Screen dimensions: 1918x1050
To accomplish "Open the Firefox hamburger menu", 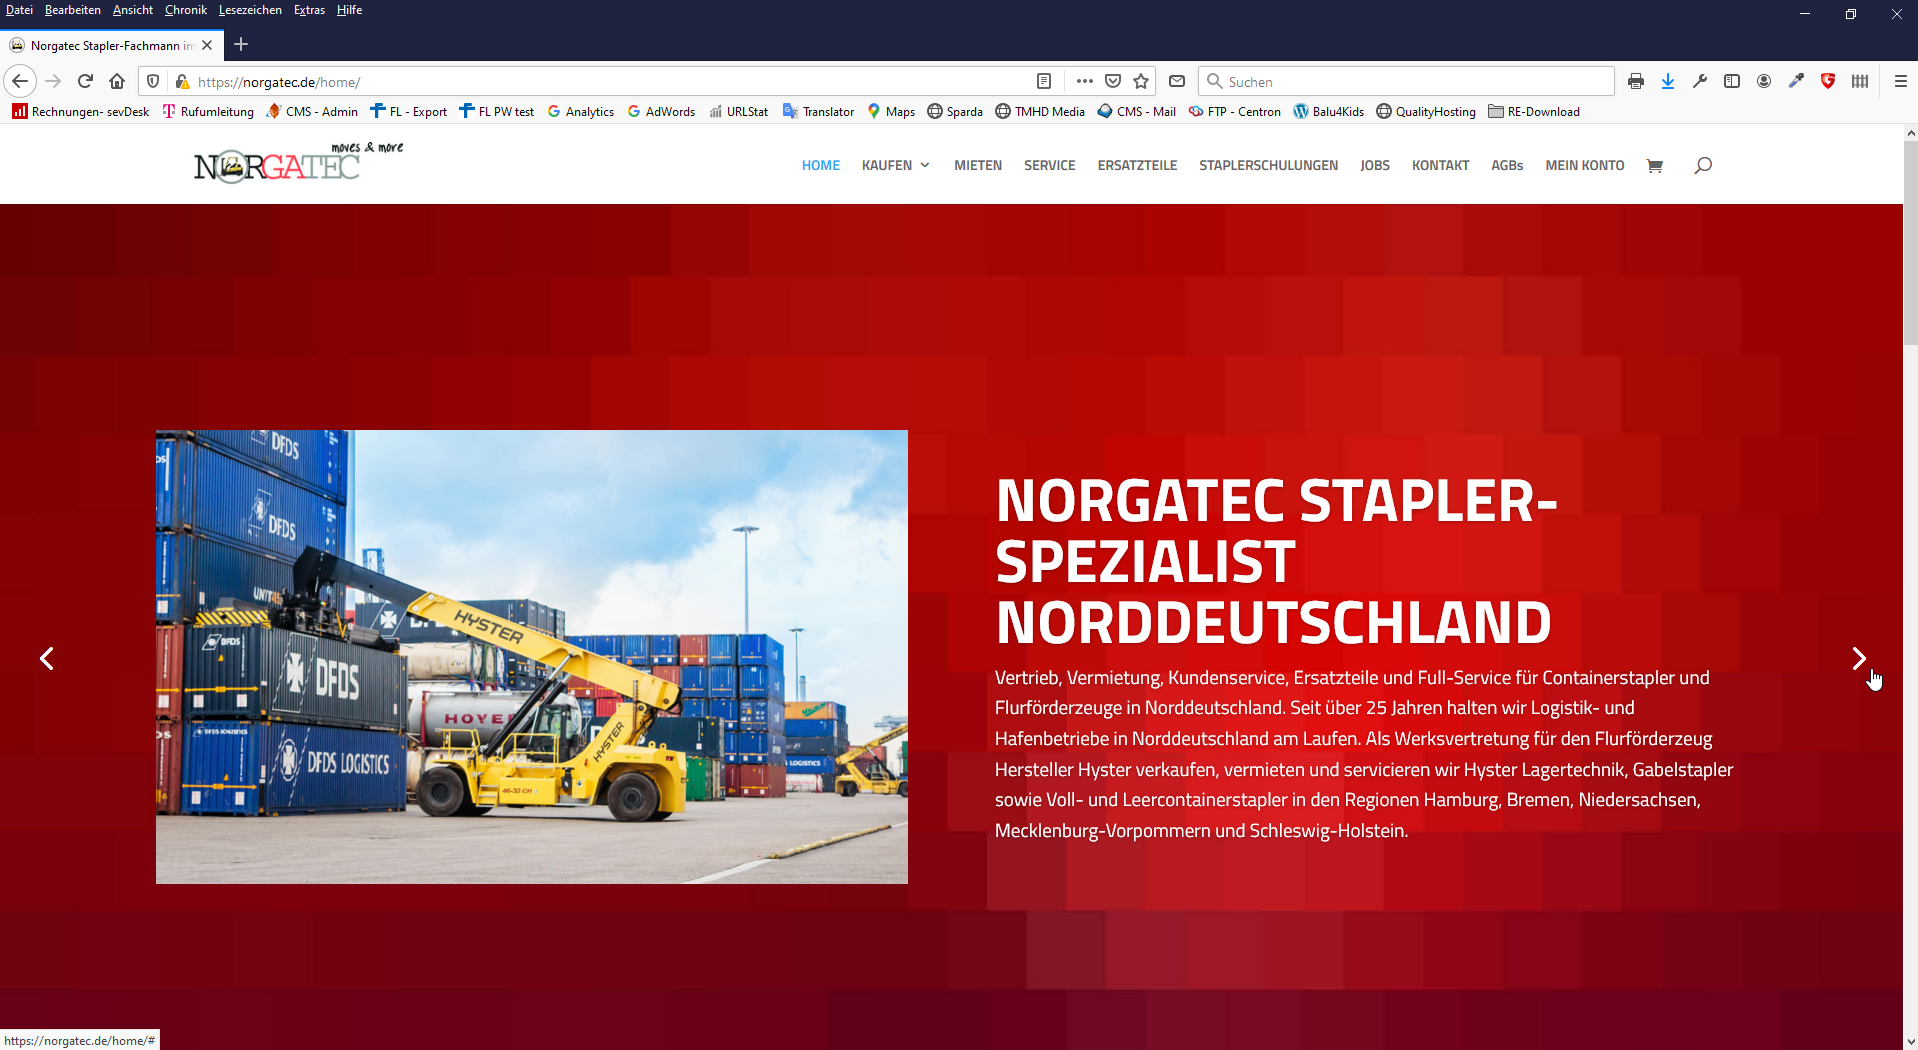I will coord(1901,81).
